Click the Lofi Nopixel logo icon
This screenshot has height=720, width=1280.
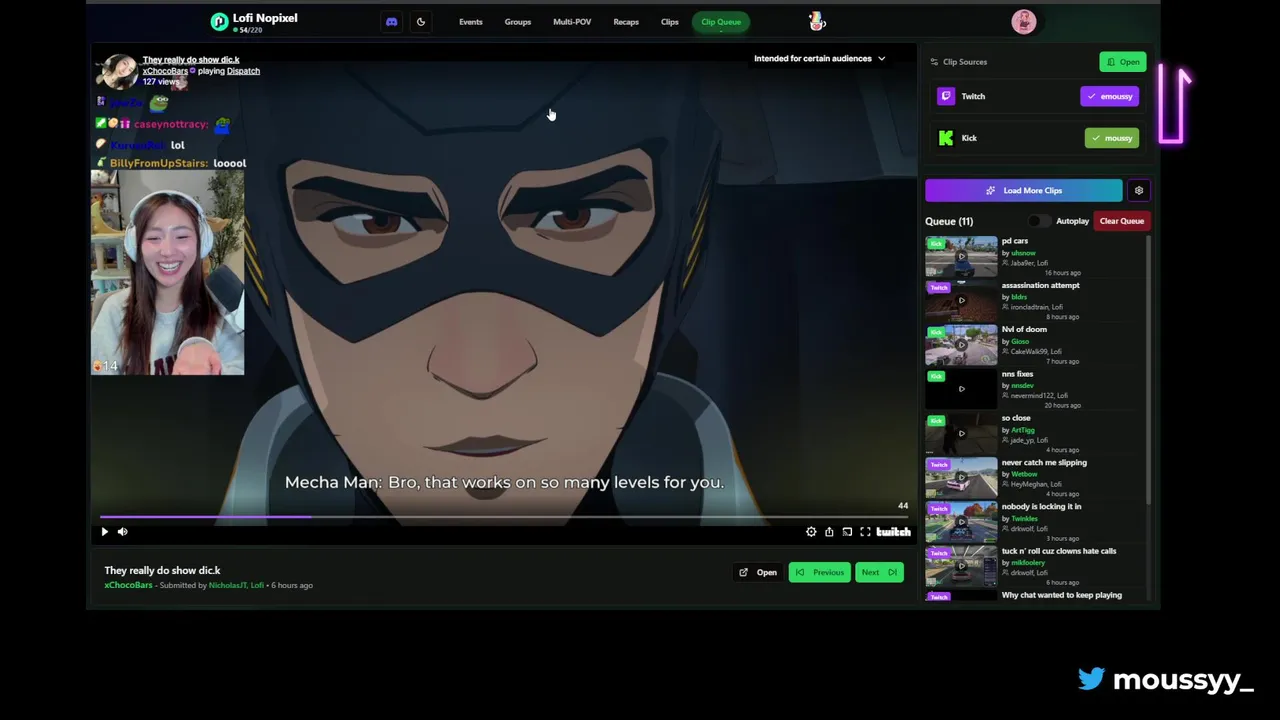(219, 22)
